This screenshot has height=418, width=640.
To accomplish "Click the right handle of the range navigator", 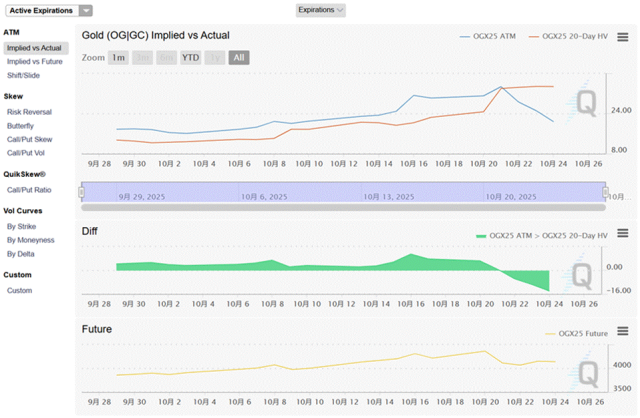I will click(604, 192).
